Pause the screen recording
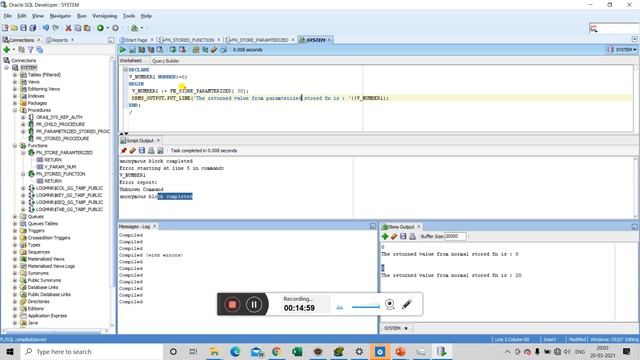This screenshot has width=640, height=360. click(x=254, y=304)
